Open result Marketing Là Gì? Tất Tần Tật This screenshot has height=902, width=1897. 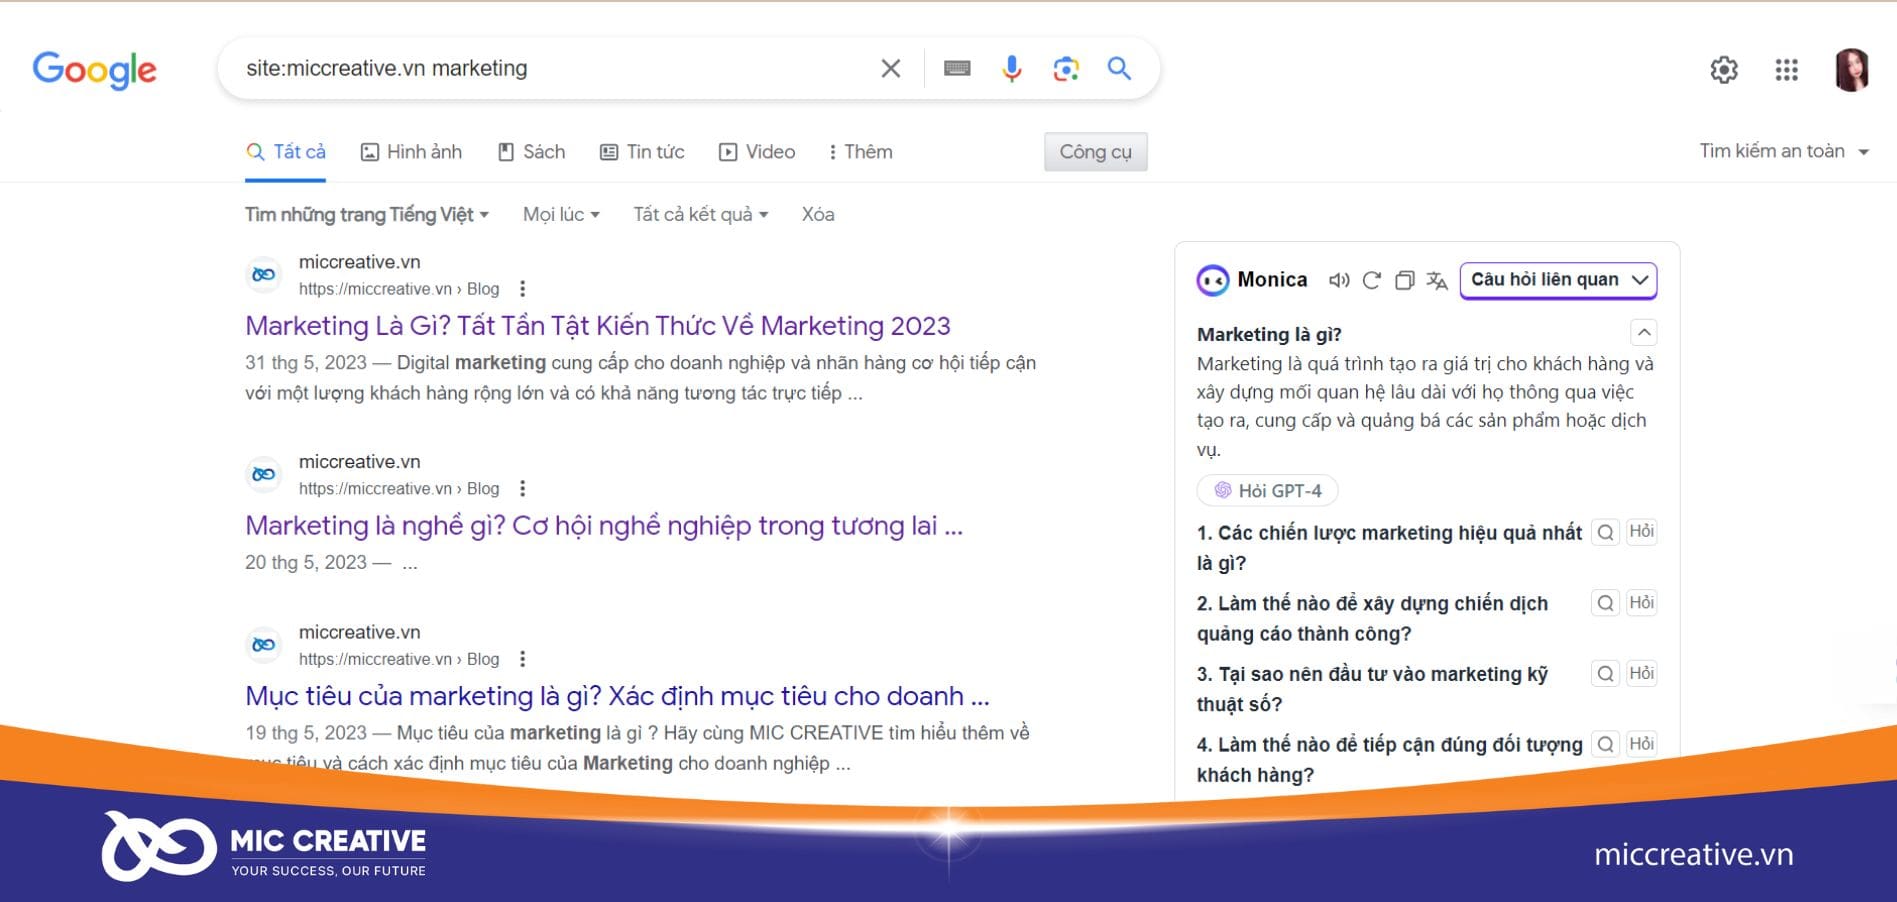click(x=598, y=326)
